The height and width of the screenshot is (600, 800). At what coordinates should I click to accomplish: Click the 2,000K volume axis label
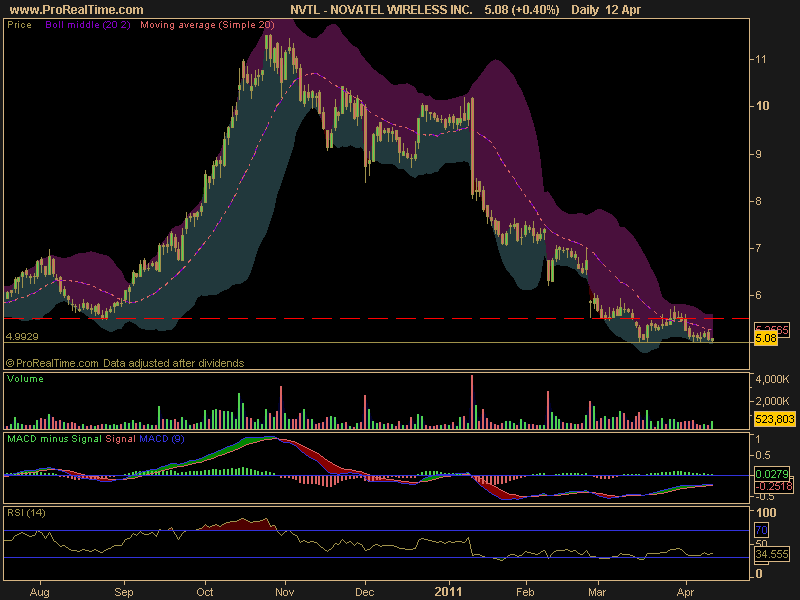pyautogui.click(x=772, y=401)
